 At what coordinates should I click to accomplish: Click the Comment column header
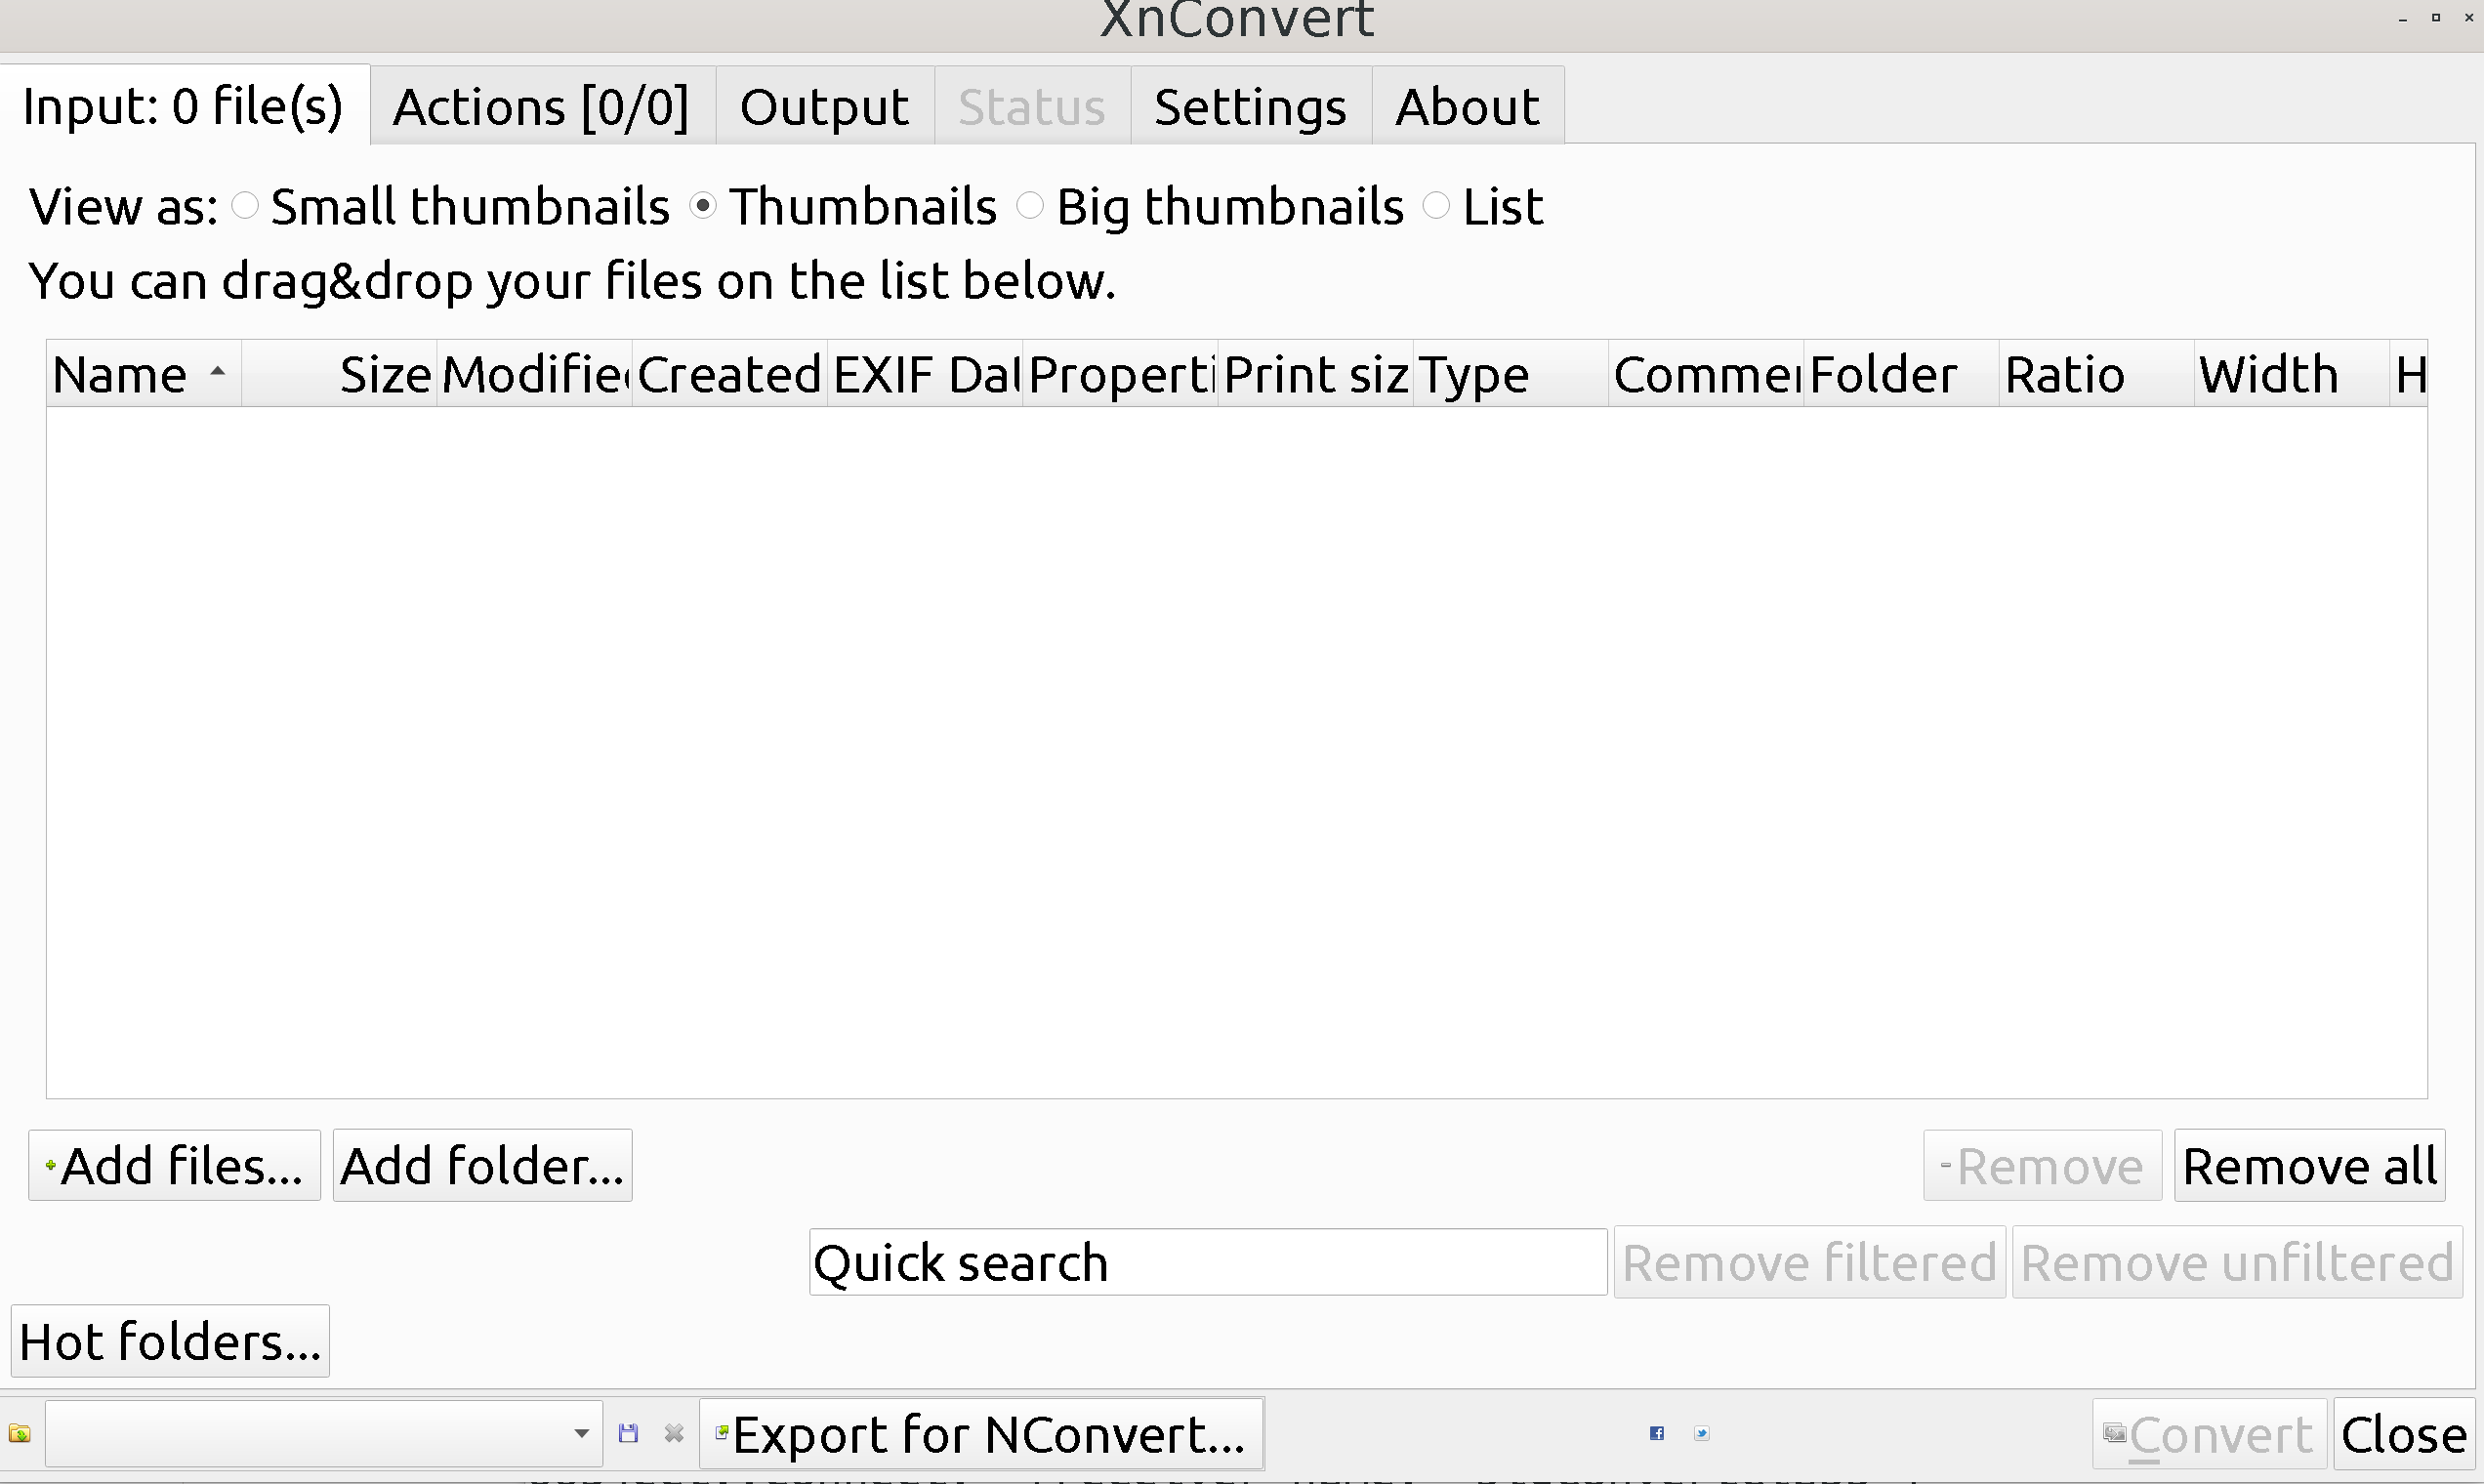[x=1706, y=374]
